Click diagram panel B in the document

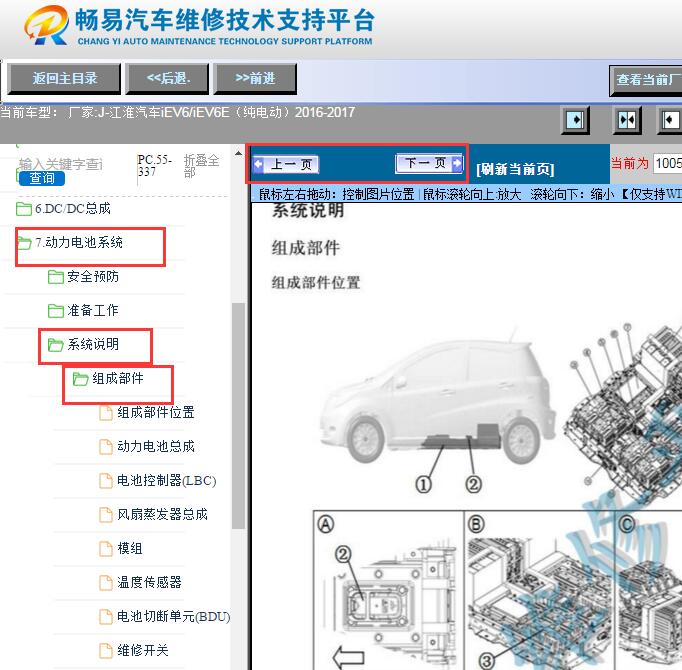click(x=540, y=590)
